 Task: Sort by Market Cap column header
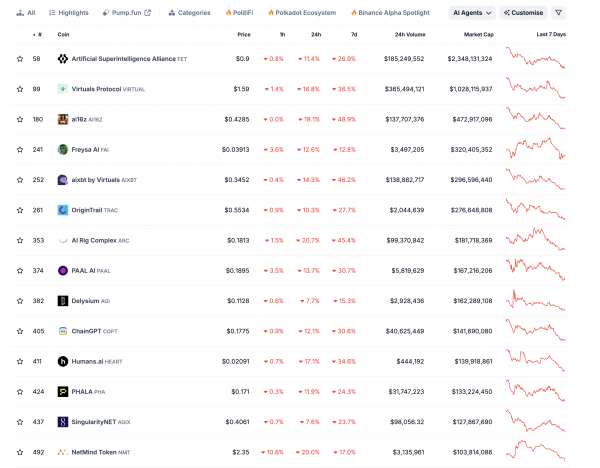[479, 34]
